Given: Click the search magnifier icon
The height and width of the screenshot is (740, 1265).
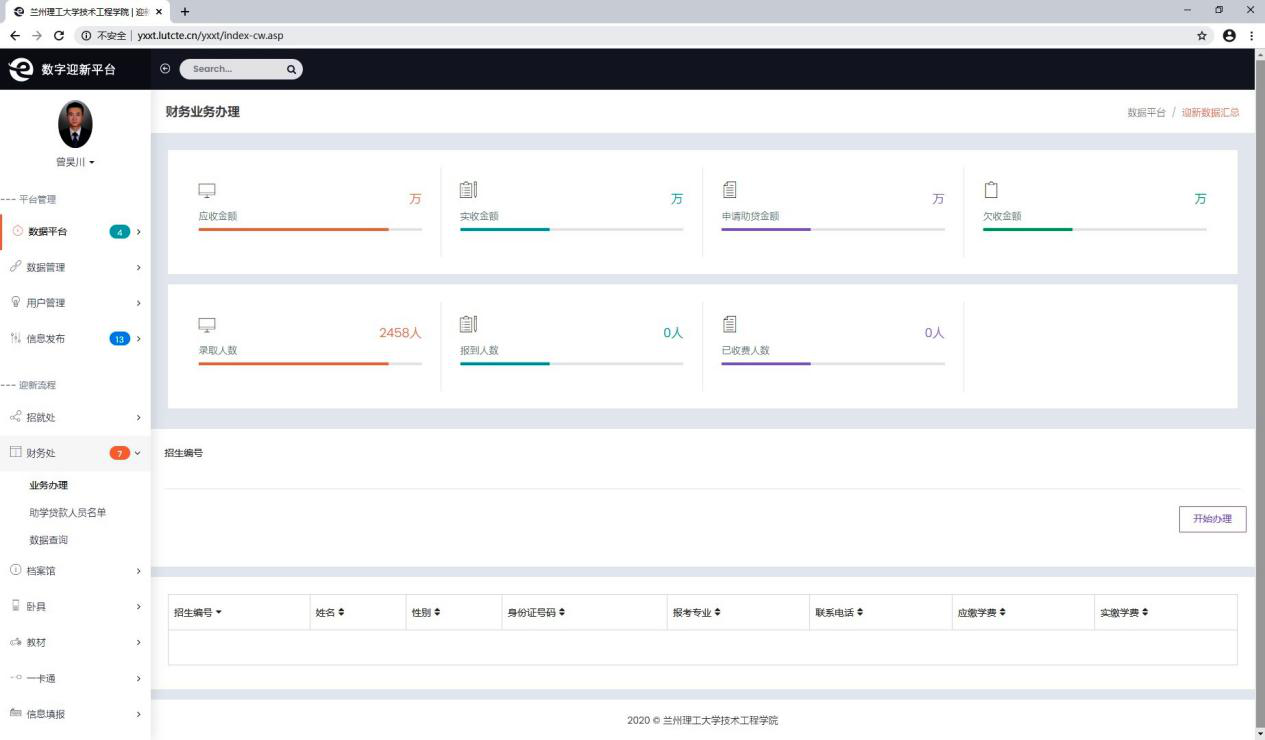Looking at the screenshot, I should pos(291,69).
